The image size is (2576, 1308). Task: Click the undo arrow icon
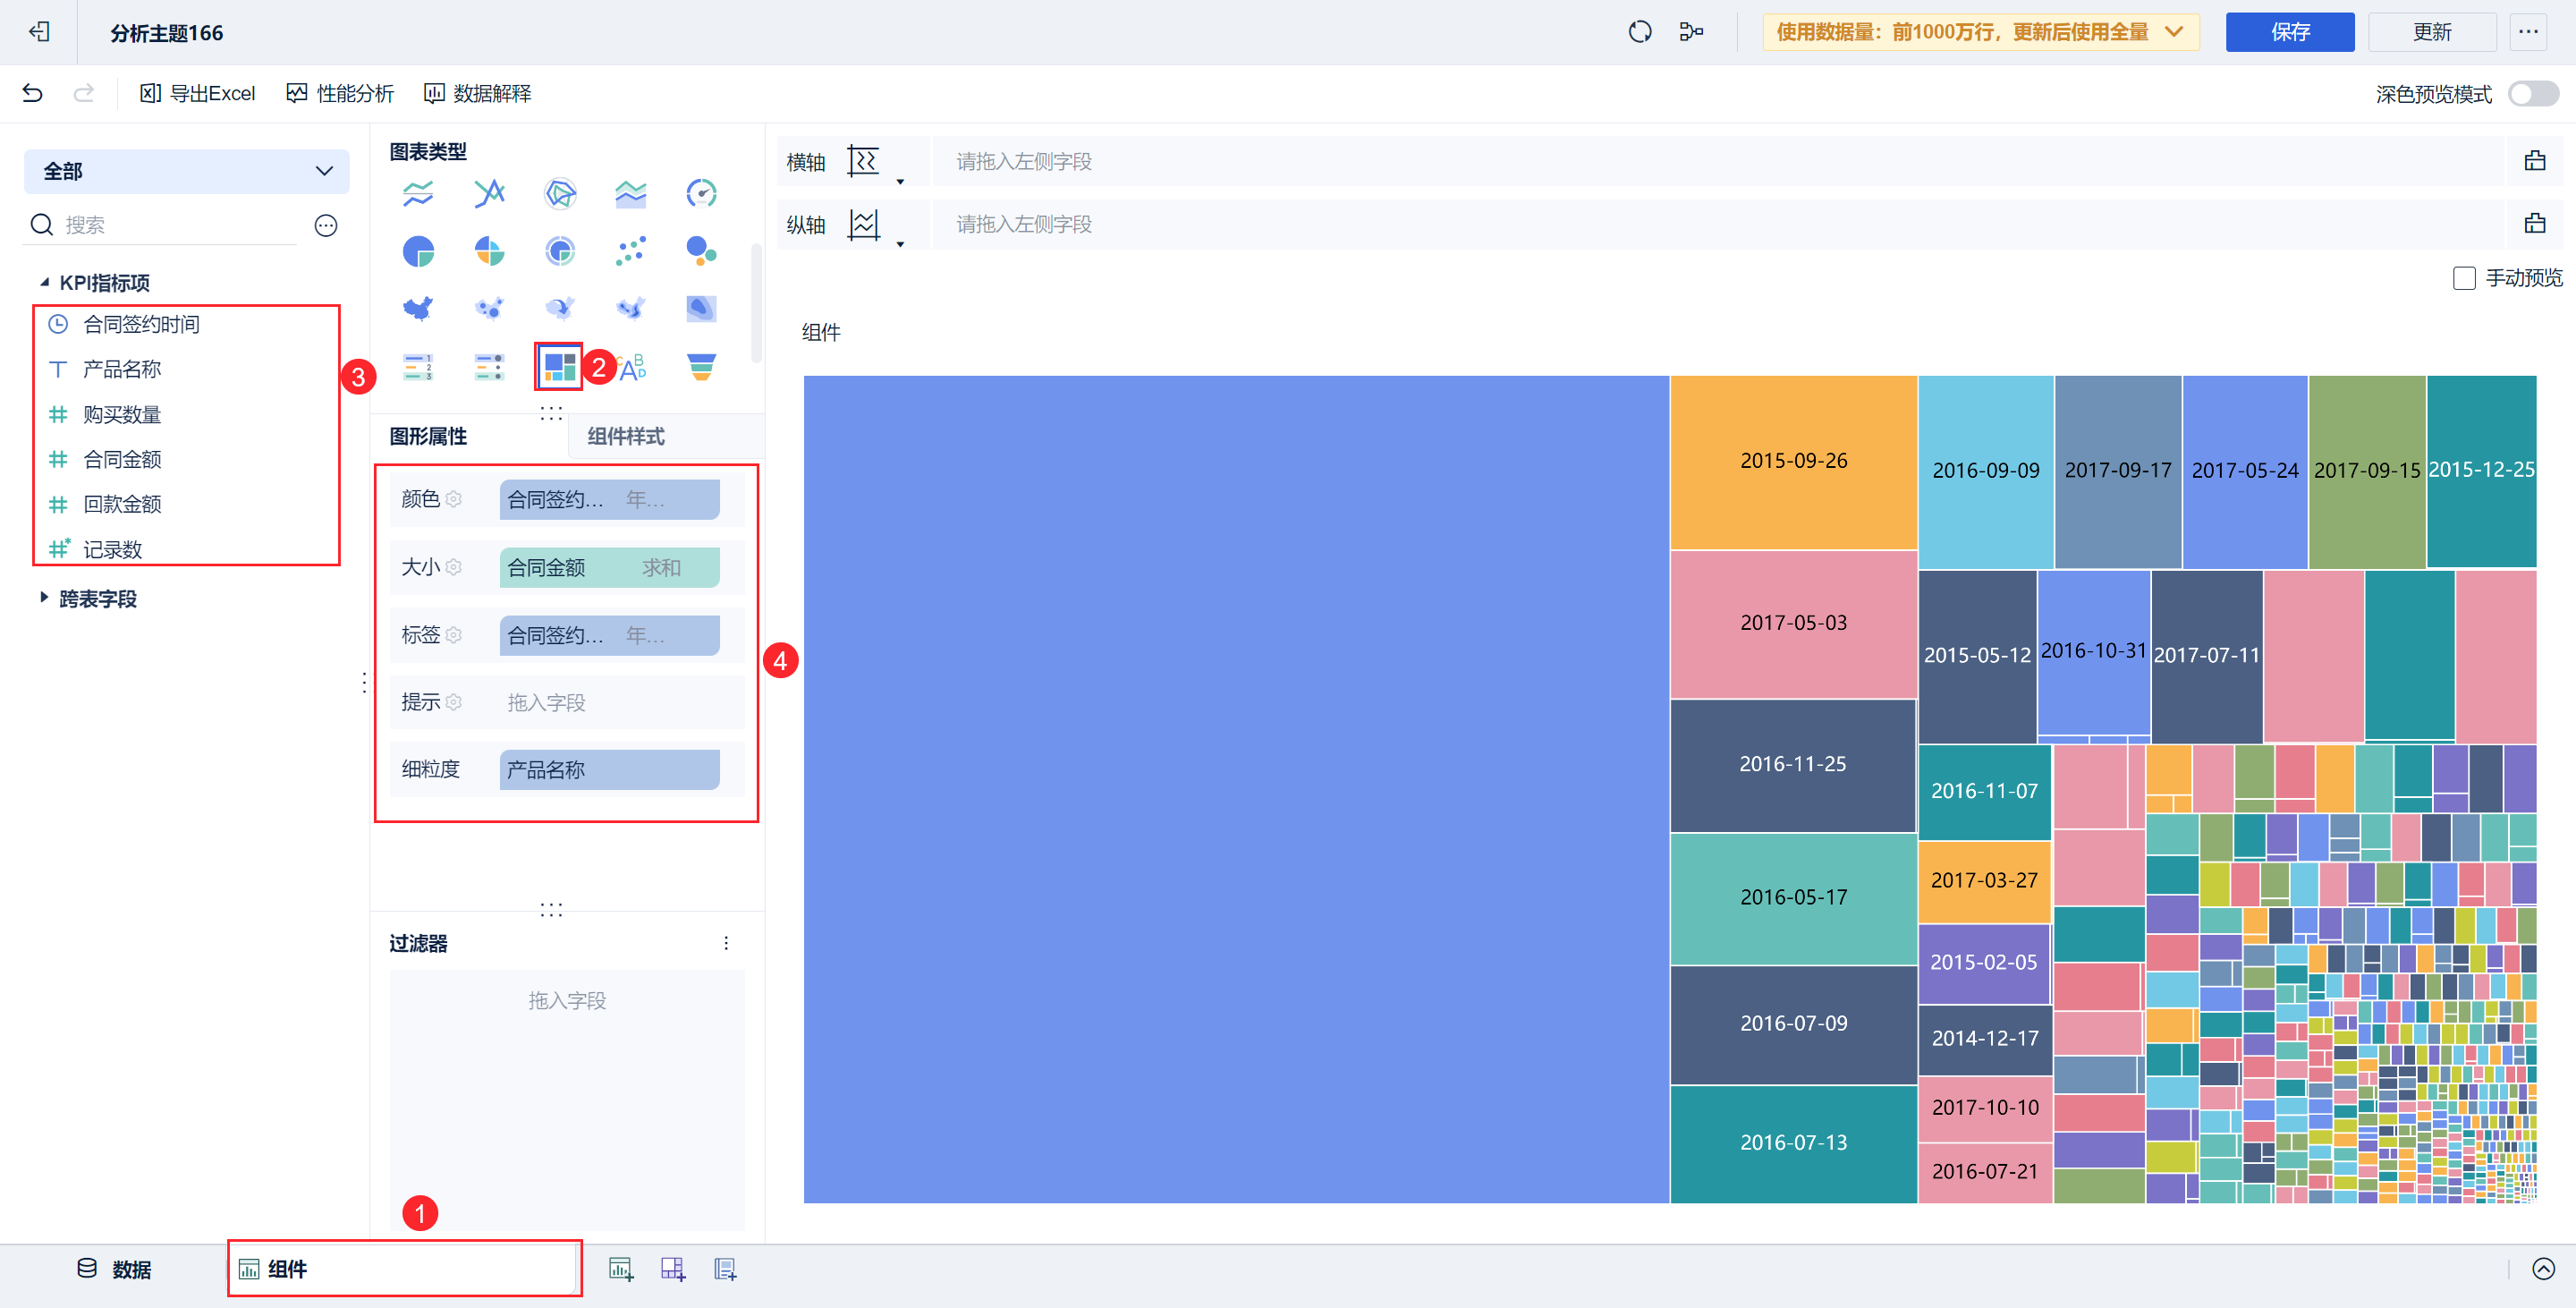click(x=32, y=93)
